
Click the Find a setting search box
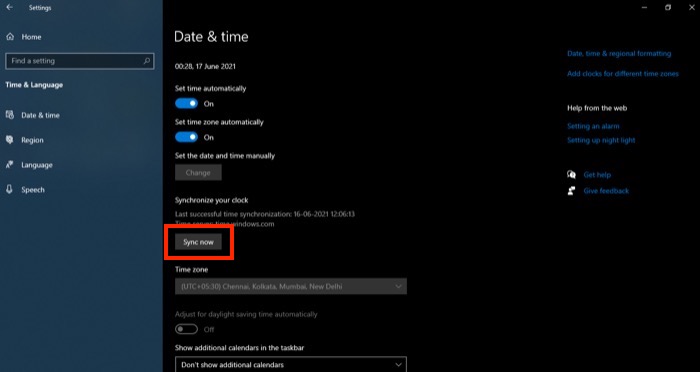(80, 61)
